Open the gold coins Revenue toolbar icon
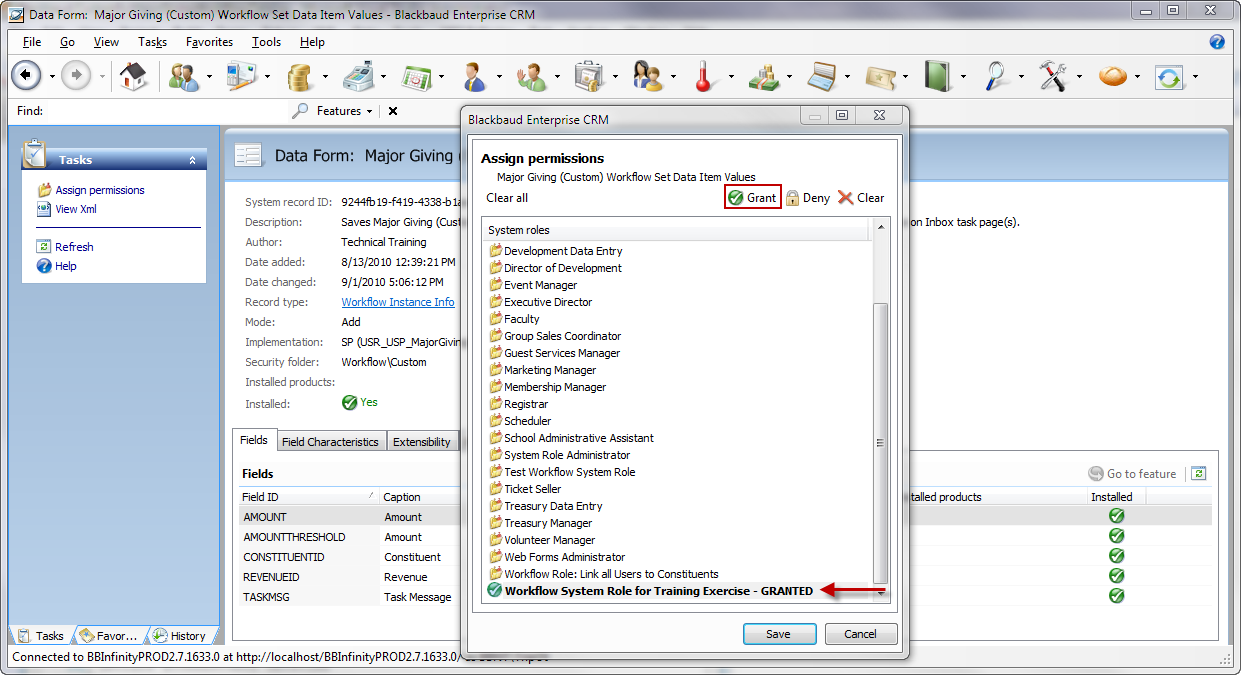 click(298, 76)
